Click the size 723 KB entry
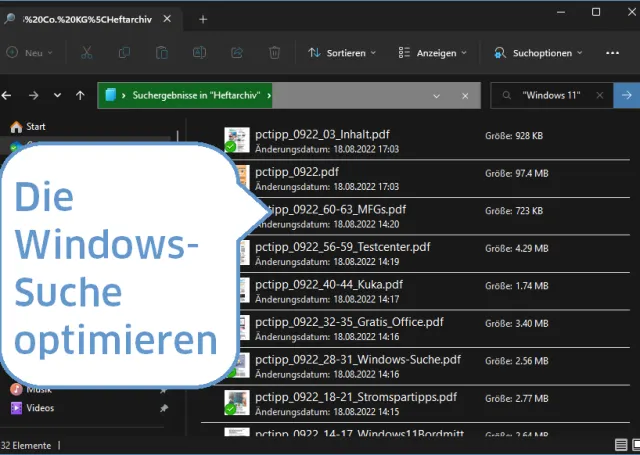 tap(514, 211)
